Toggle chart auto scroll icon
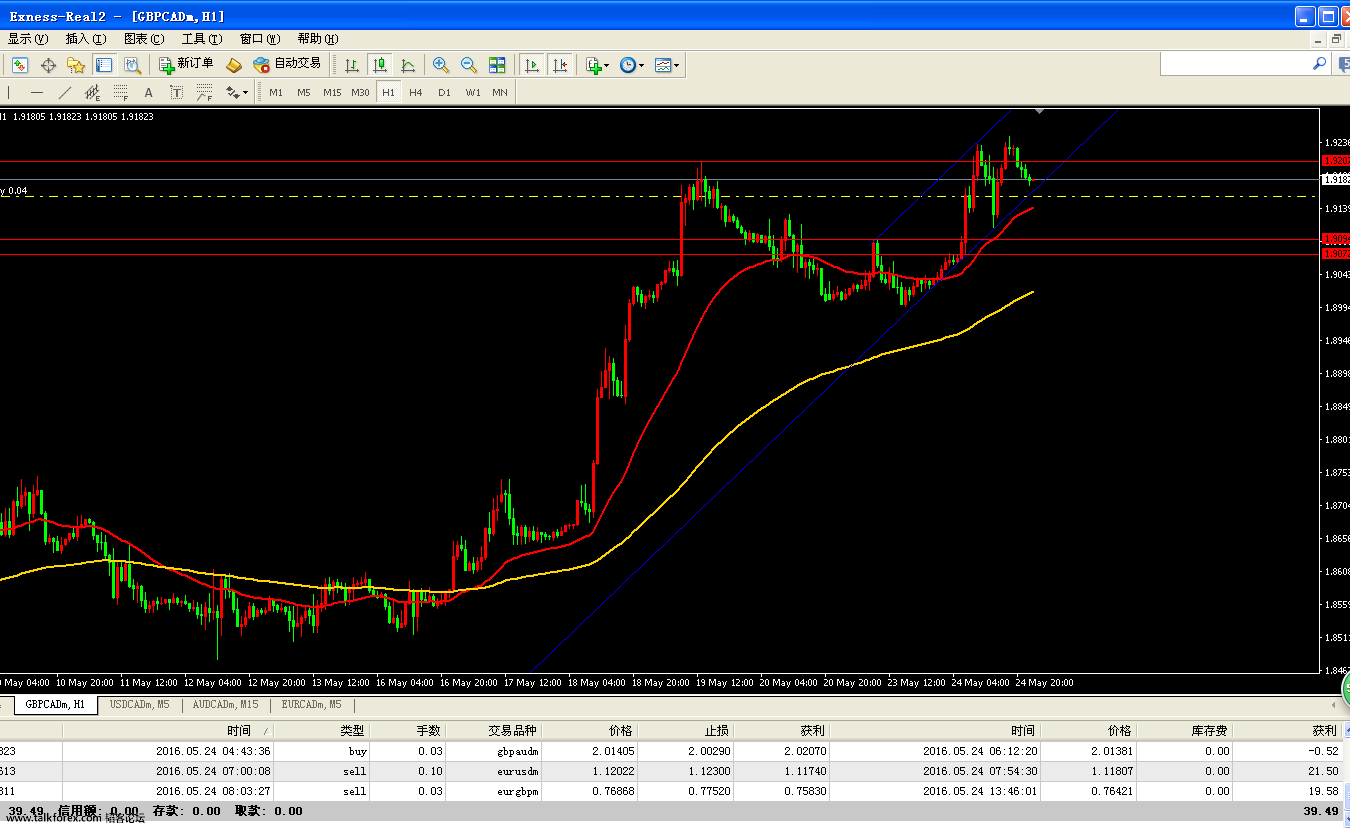This screenshot has width=1350, height=828. coord(532,65)
